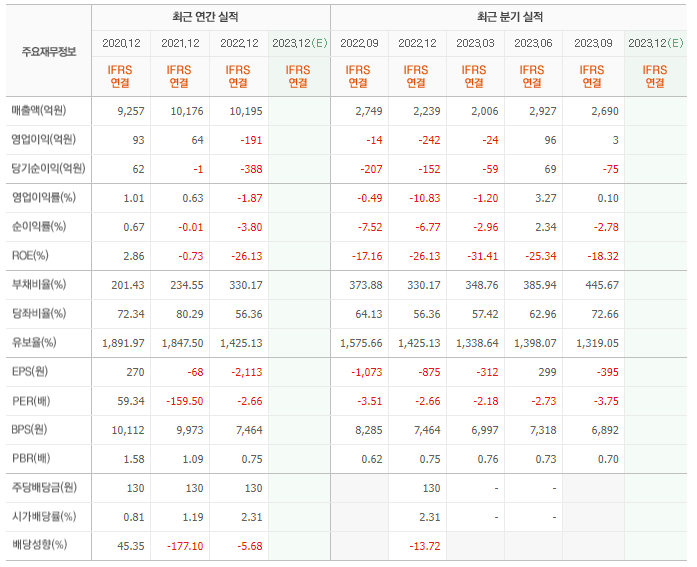
Task: Click the 9,257 revenue value
Action: pyautogui.click(x=131, y=111)
